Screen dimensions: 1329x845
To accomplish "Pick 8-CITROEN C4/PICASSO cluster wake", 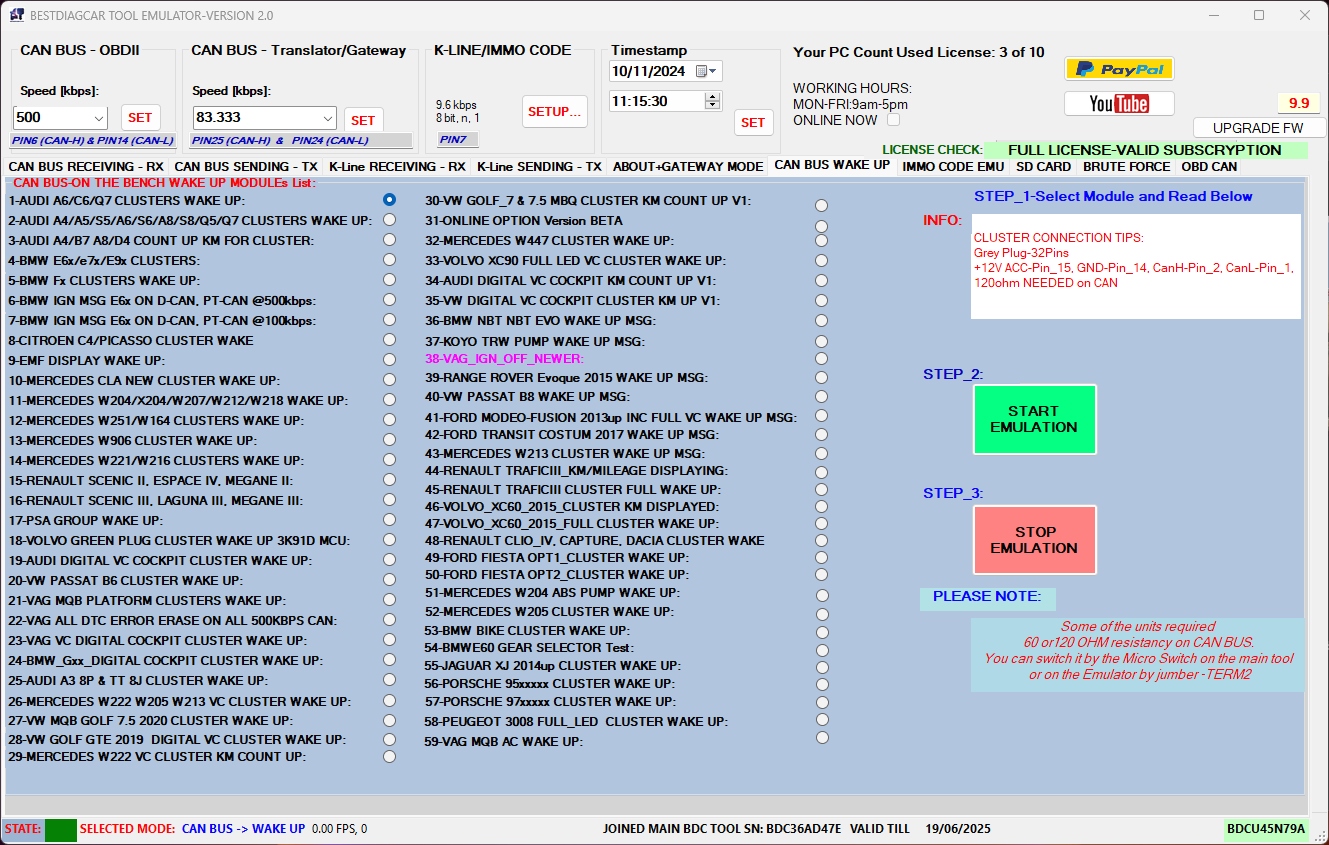I will point(389,340).
